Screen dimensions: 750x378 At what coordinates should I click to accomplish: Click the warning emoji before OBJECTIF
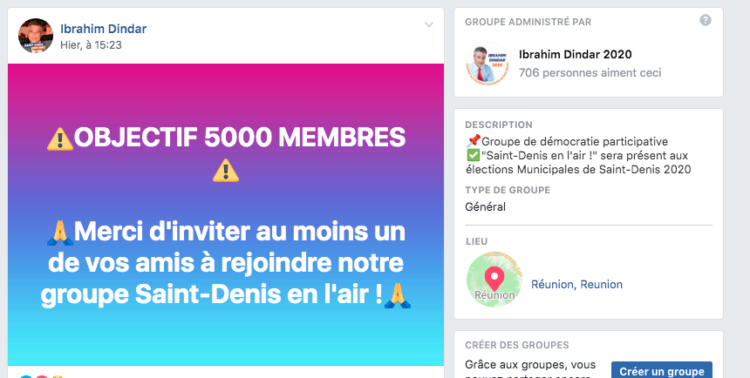point(60,139)
